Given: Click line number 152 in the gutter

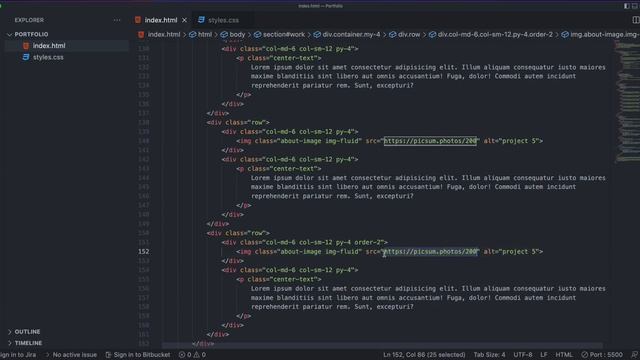Looking at the screenshot, I should (x=144, y=252).
